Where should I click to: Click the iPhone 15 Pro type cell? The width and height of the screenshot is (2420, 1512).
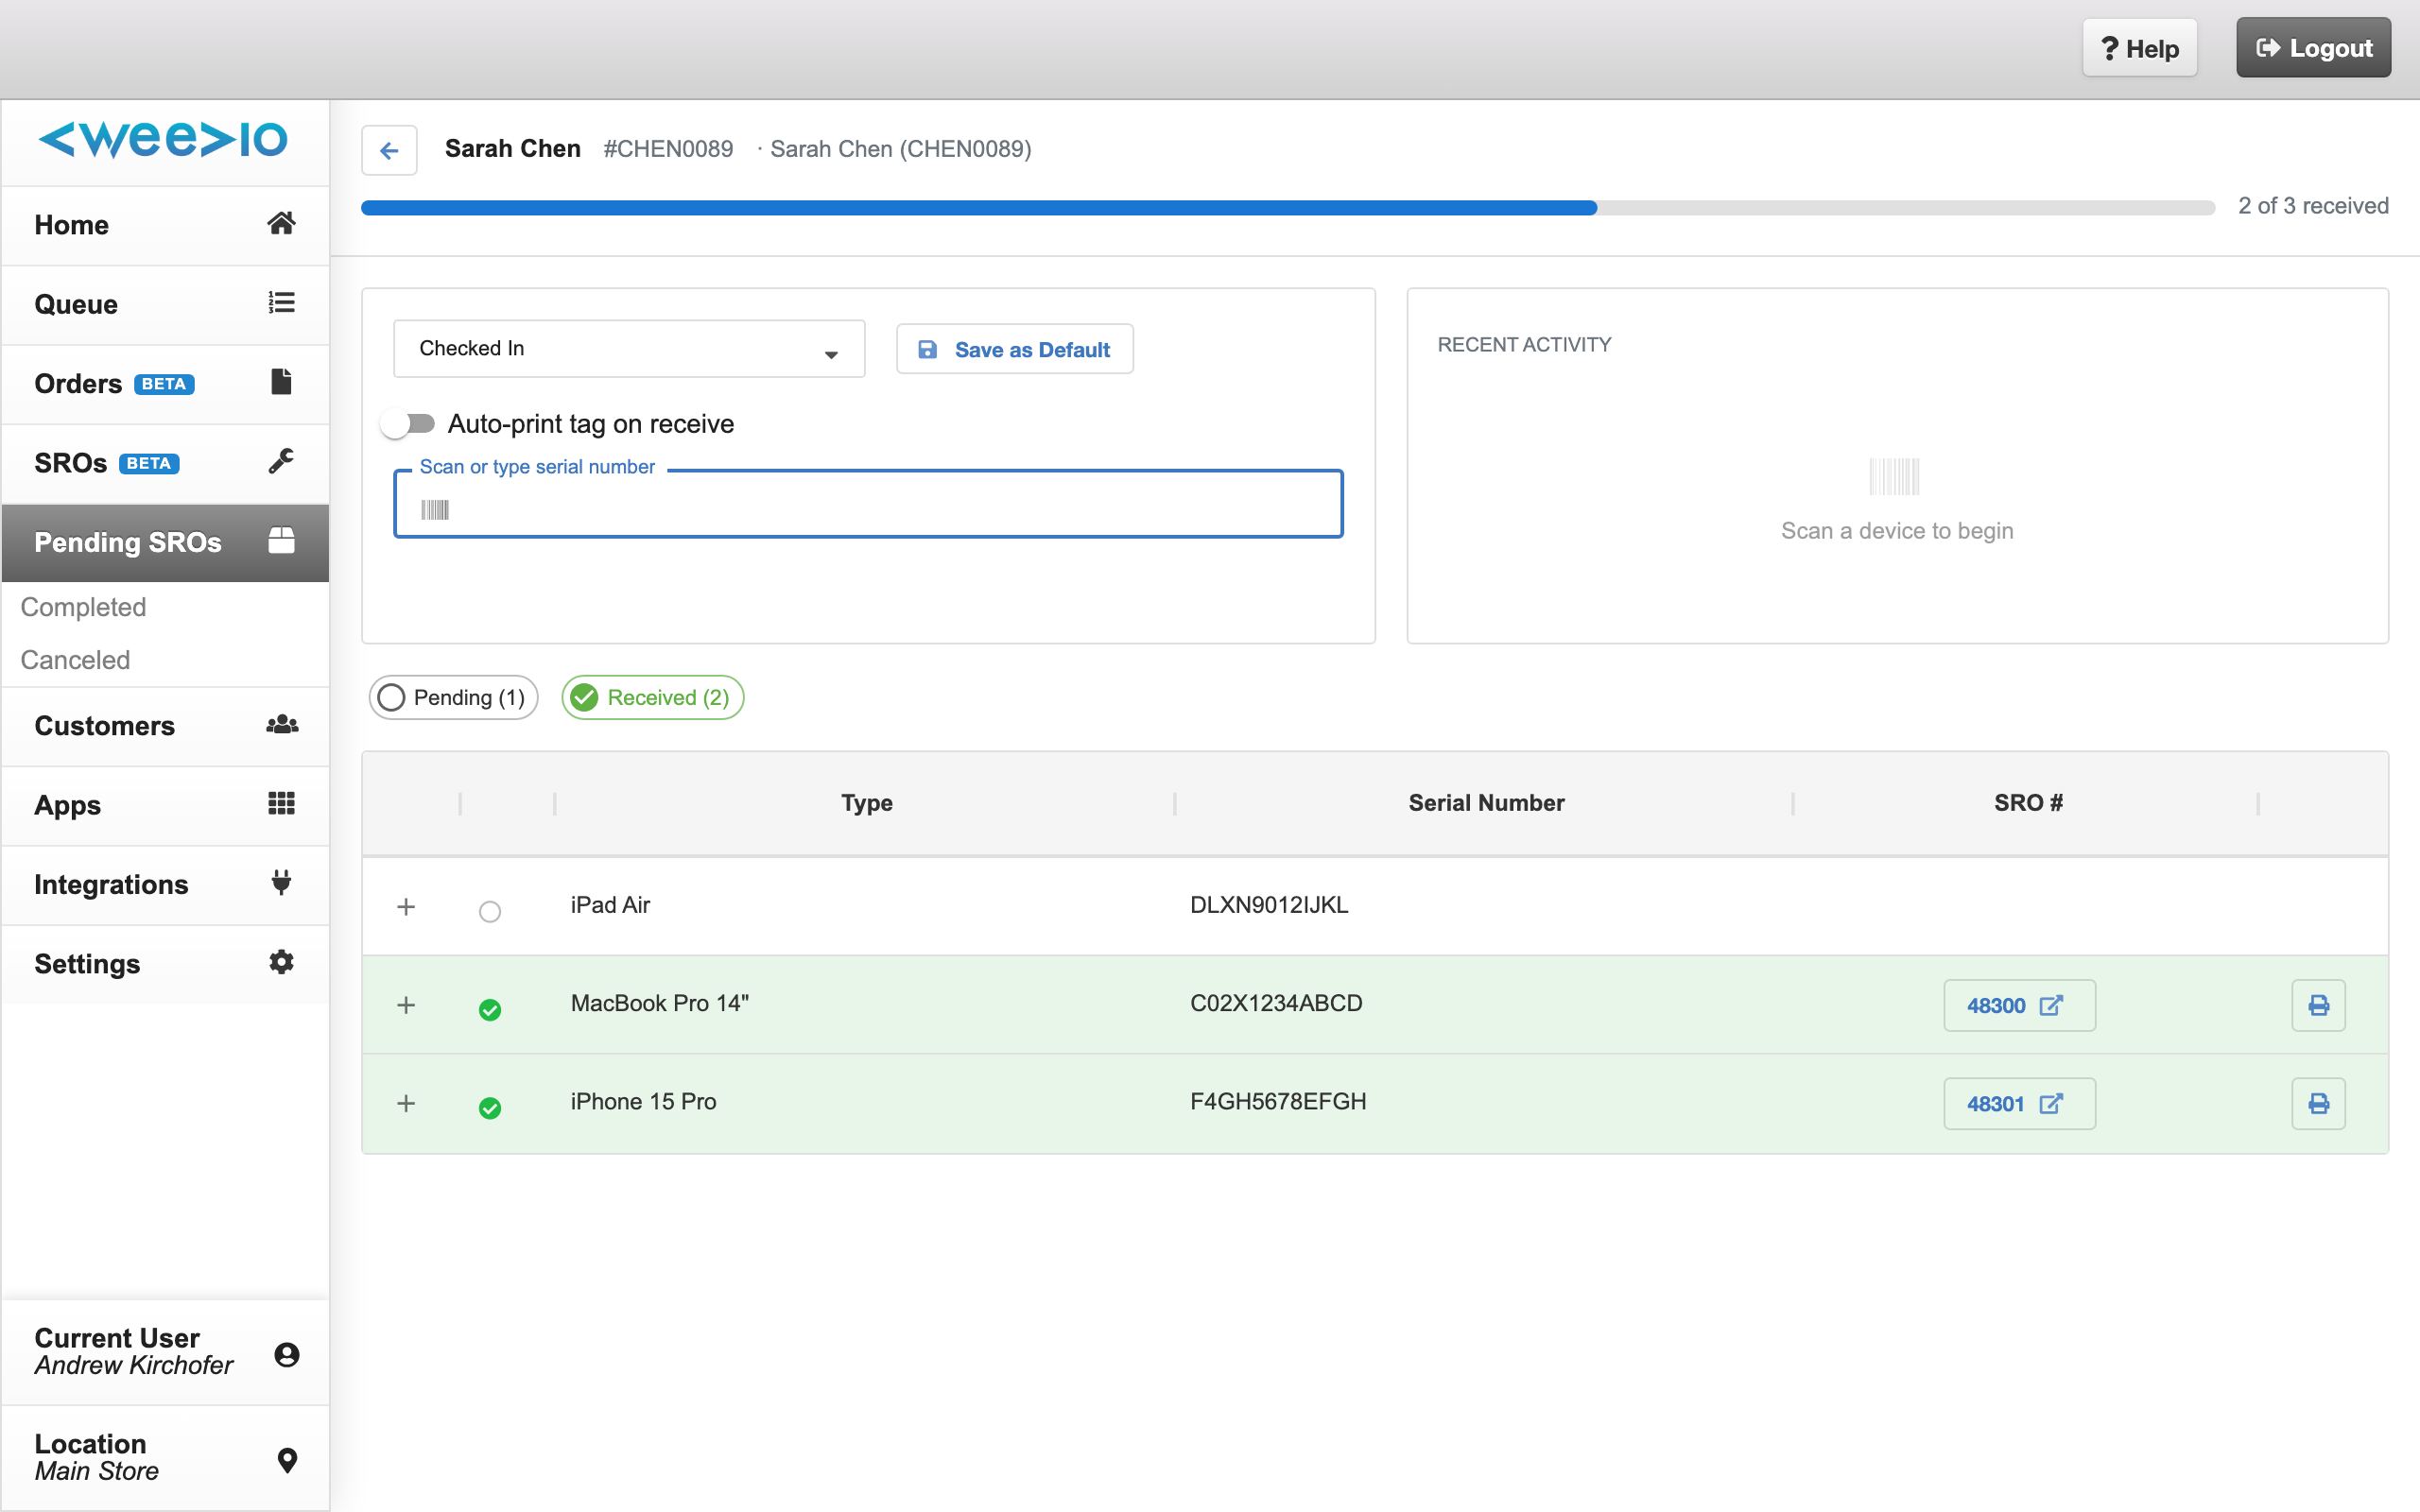click(x=643, y=1101)
